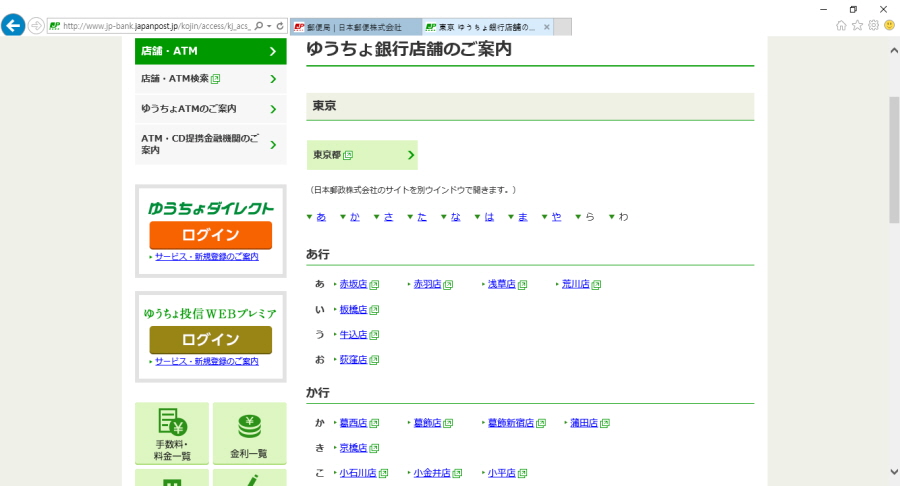Open the 赤羽店 branch link

click(x=427, y=284)
